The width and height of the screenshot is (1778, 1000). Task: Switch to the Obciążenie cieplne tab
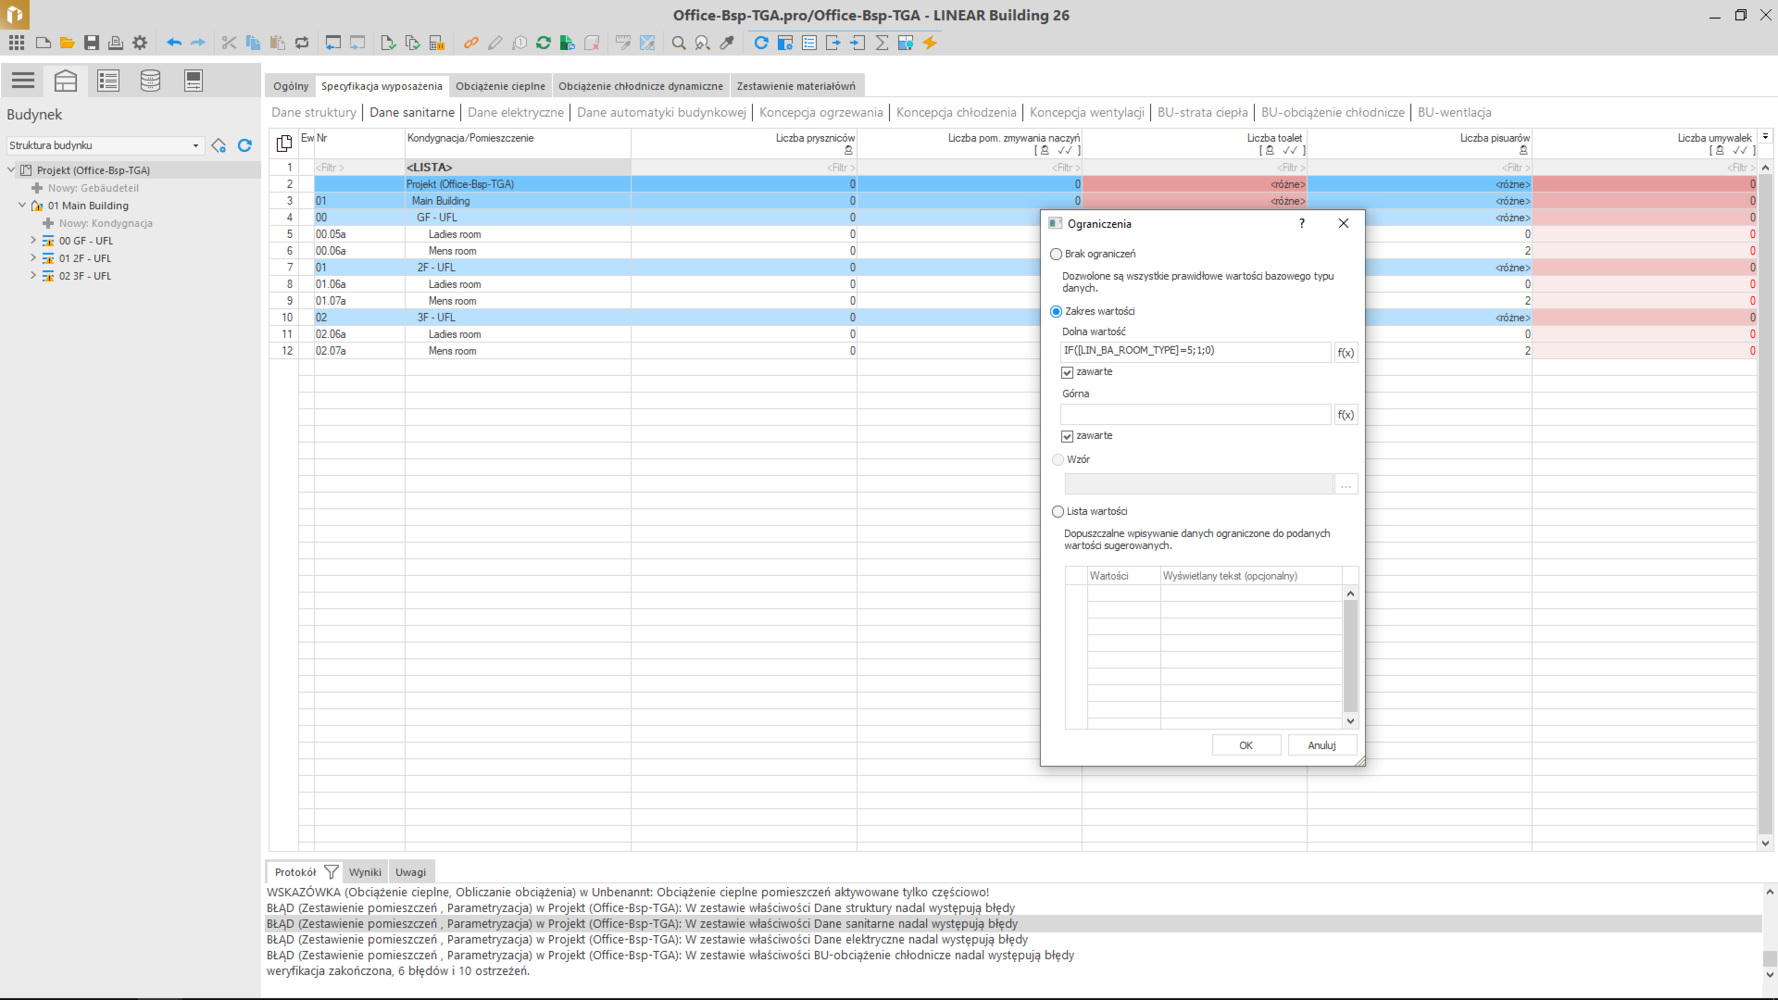(500, 86)
